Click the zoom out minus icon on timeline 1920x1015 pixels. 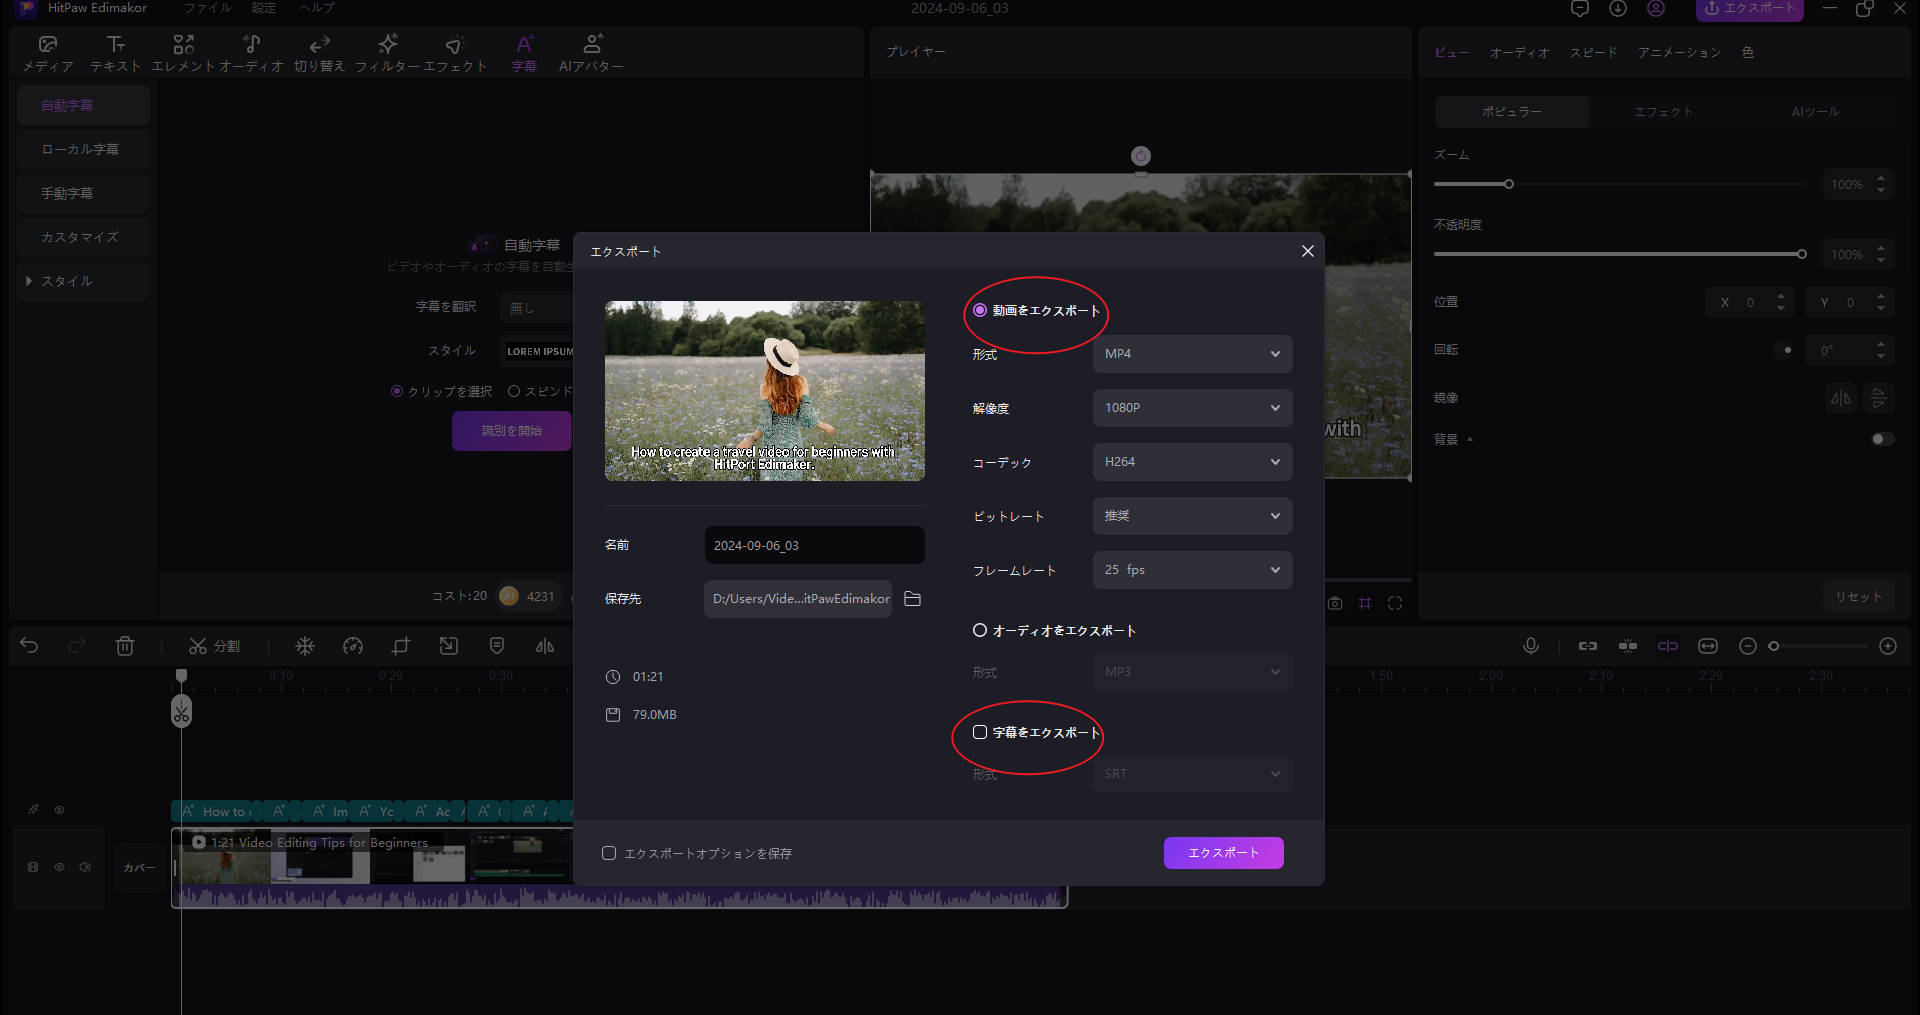[1748, 646]
